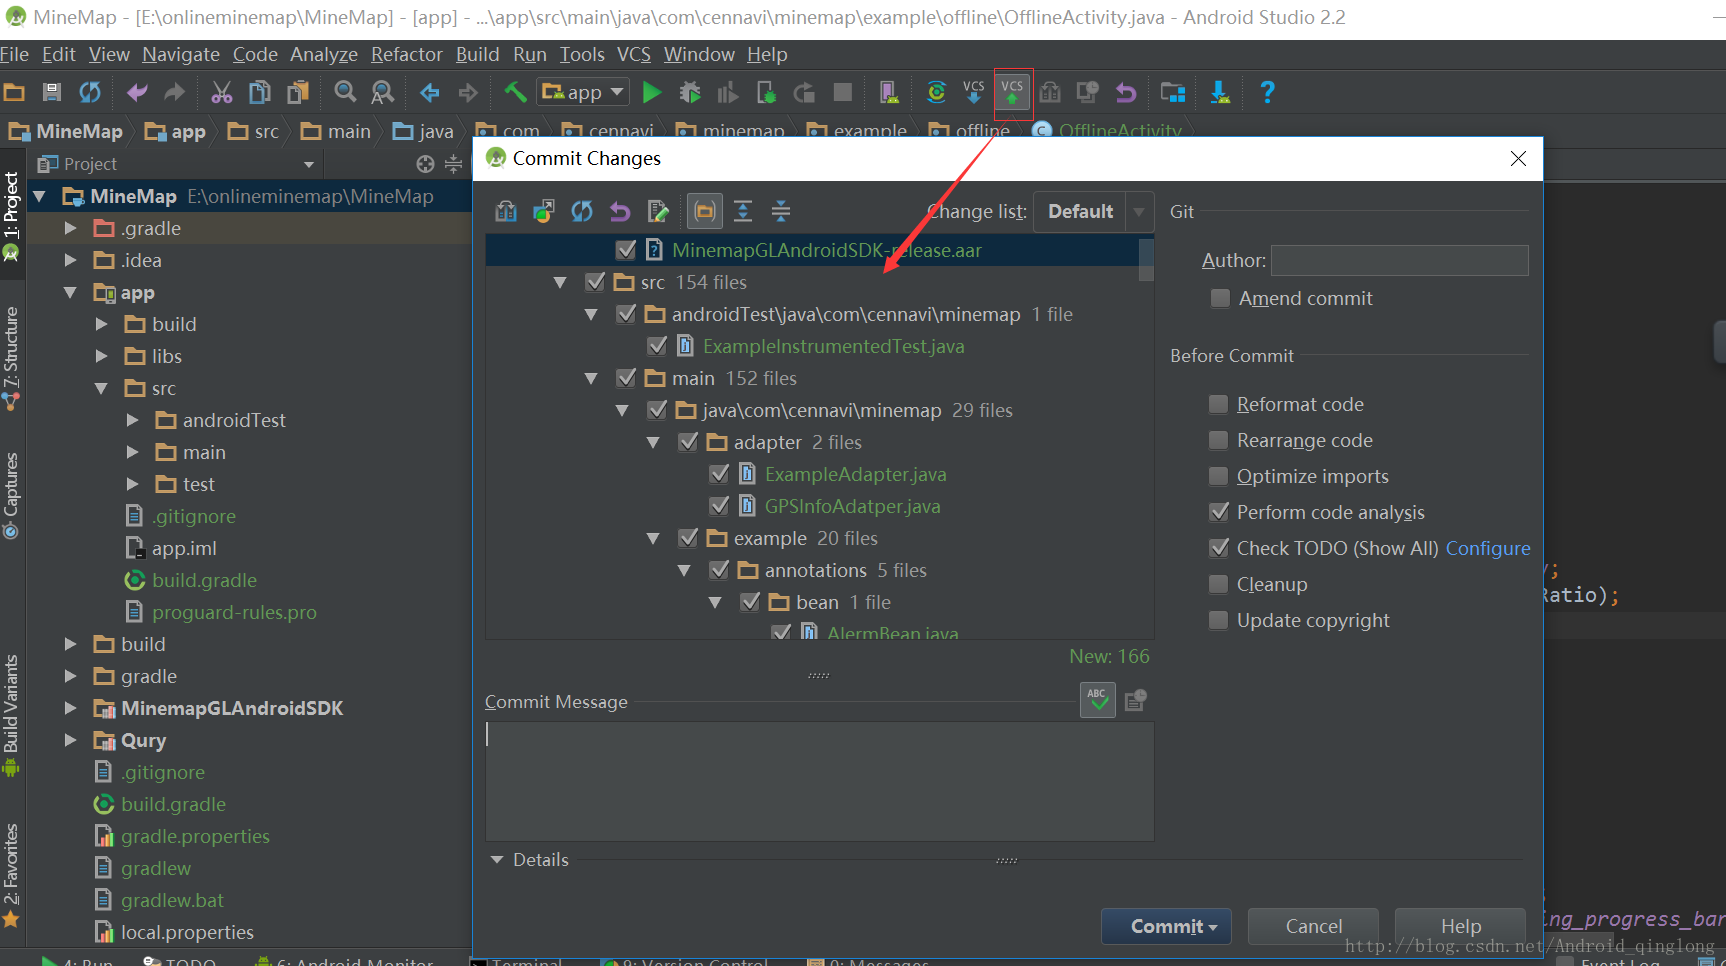Open the Change list Default dropdown
This screenshot has height=966, width=1726.
tap(1094, 212)
